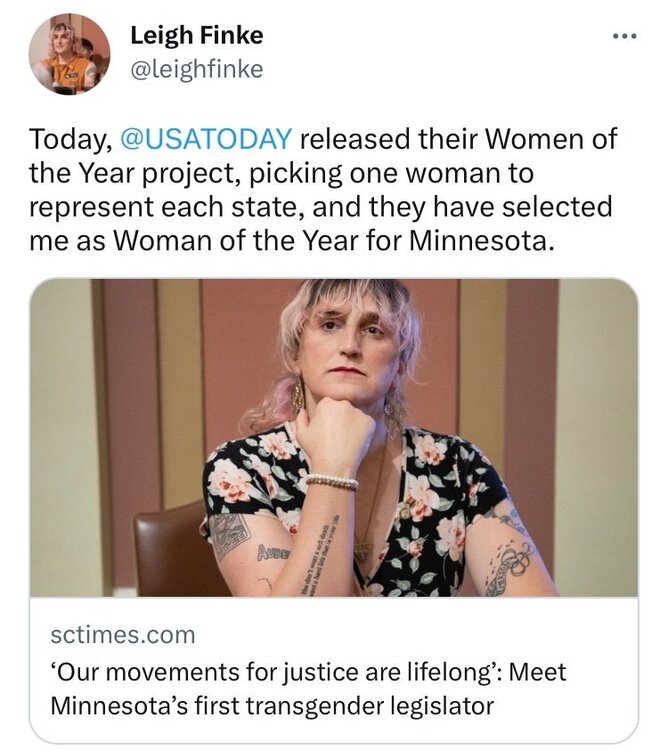Click the sctimes.com domain label

(x=123, y=634)
